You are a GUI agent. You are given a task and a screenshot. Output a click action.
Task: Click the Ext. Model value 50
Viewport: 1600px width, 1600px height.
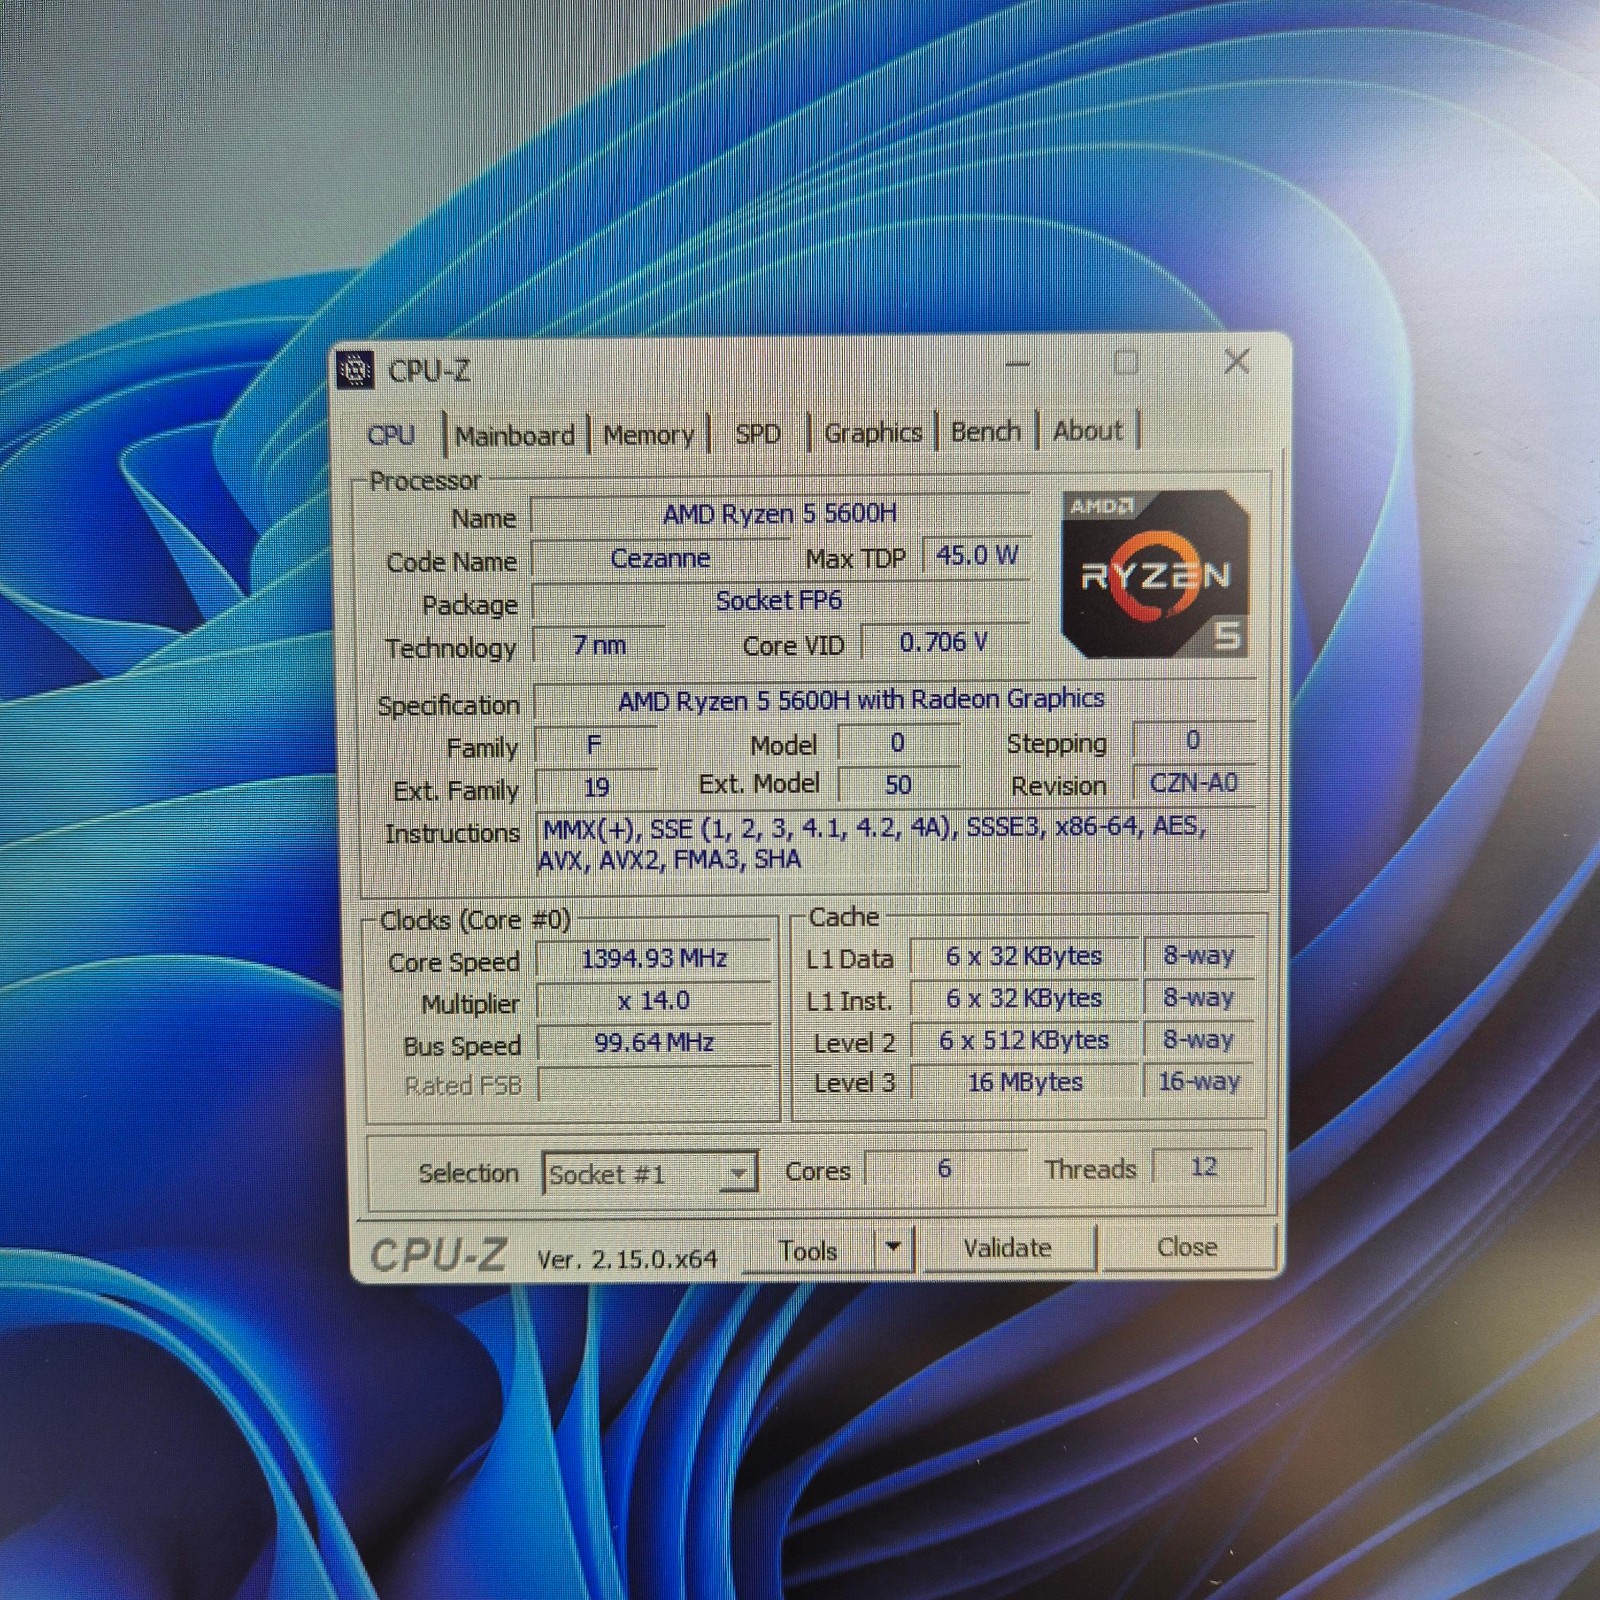click(x=898, y=785)
